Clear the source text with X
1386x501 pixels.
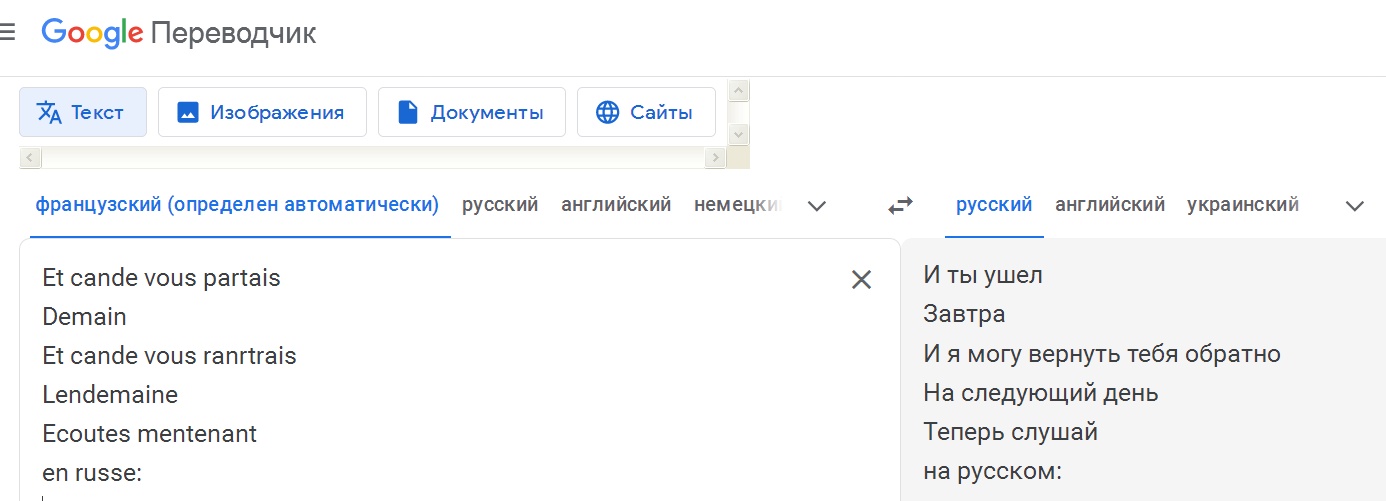pyautogui.click(x=861, y=280)
